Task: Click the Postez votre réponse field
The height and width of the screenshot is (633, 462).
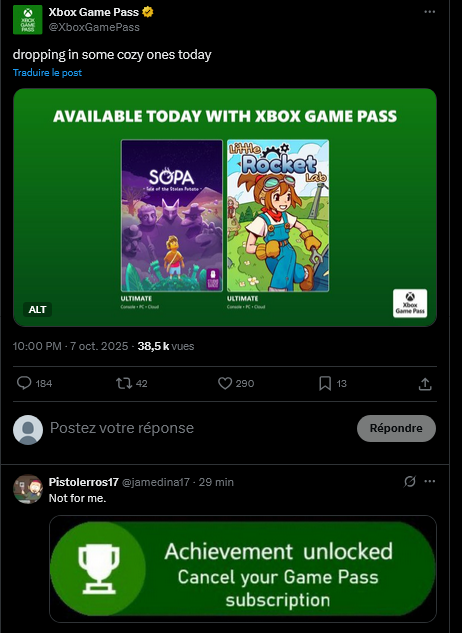Action: click(x=200, y=428)
